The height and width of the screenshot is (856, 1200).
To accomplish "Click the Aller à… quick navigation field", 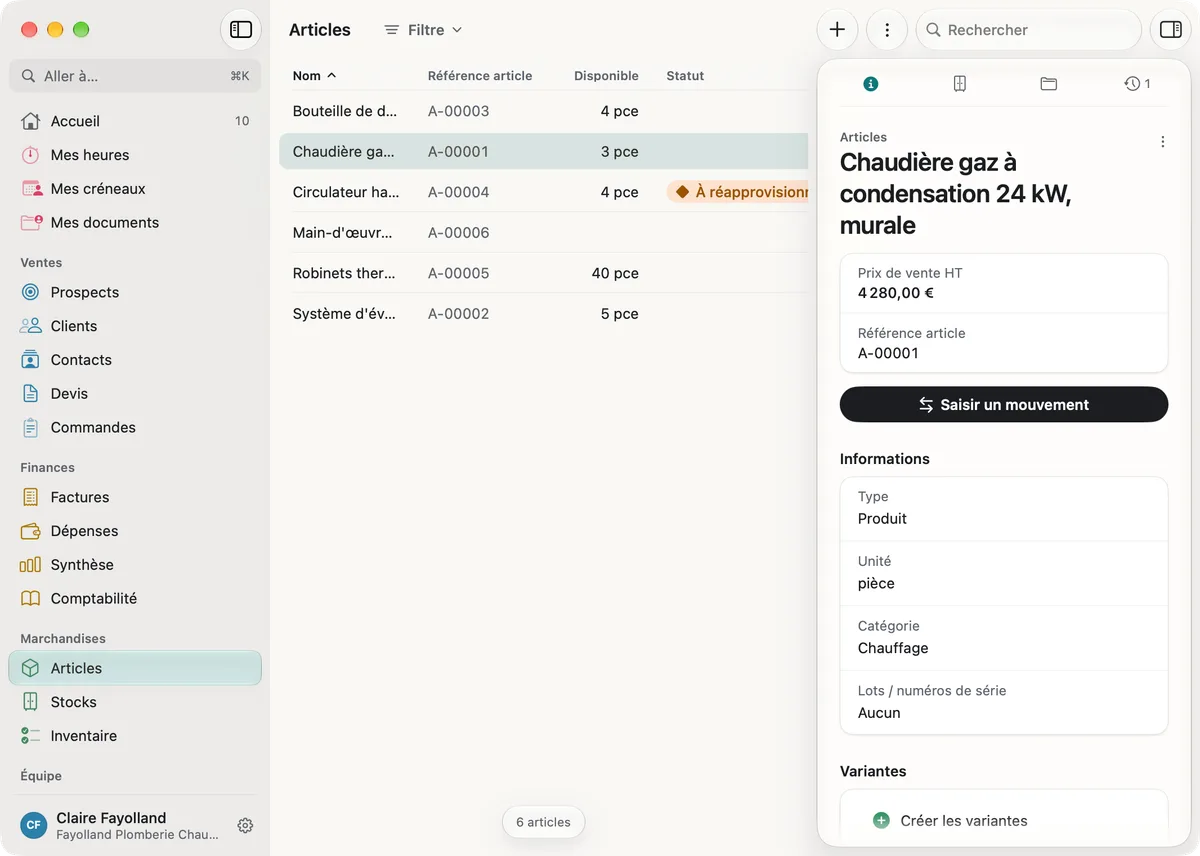I will point(135,76).
